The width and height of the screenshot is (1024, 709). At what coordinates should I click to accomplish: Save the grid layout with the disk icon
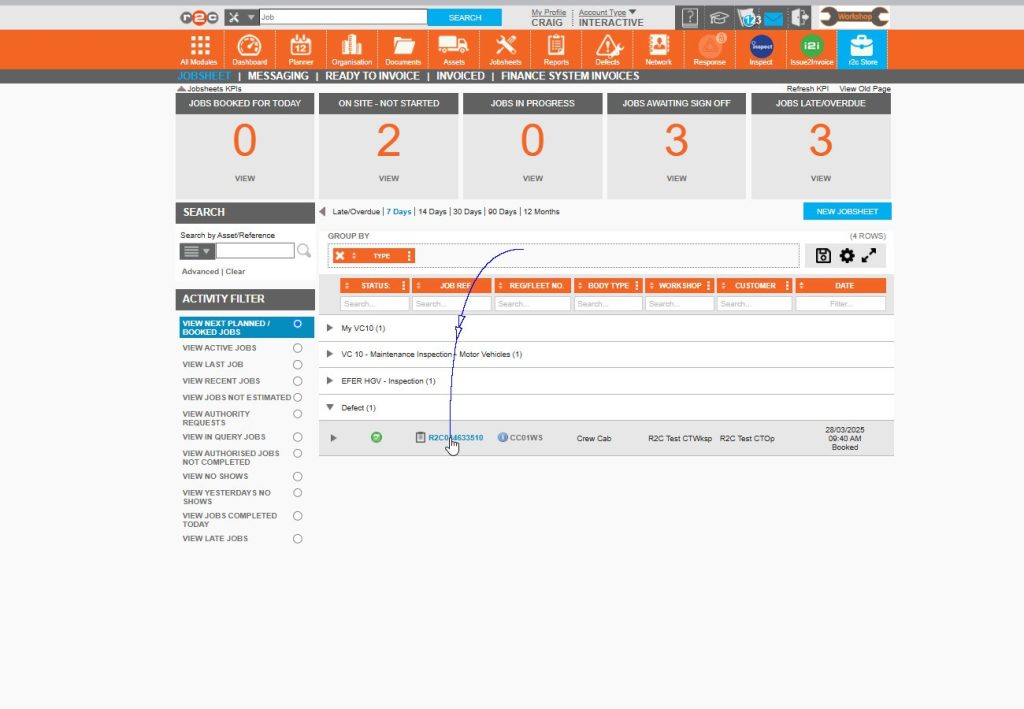pyautogui.click(x=823, y=256)
